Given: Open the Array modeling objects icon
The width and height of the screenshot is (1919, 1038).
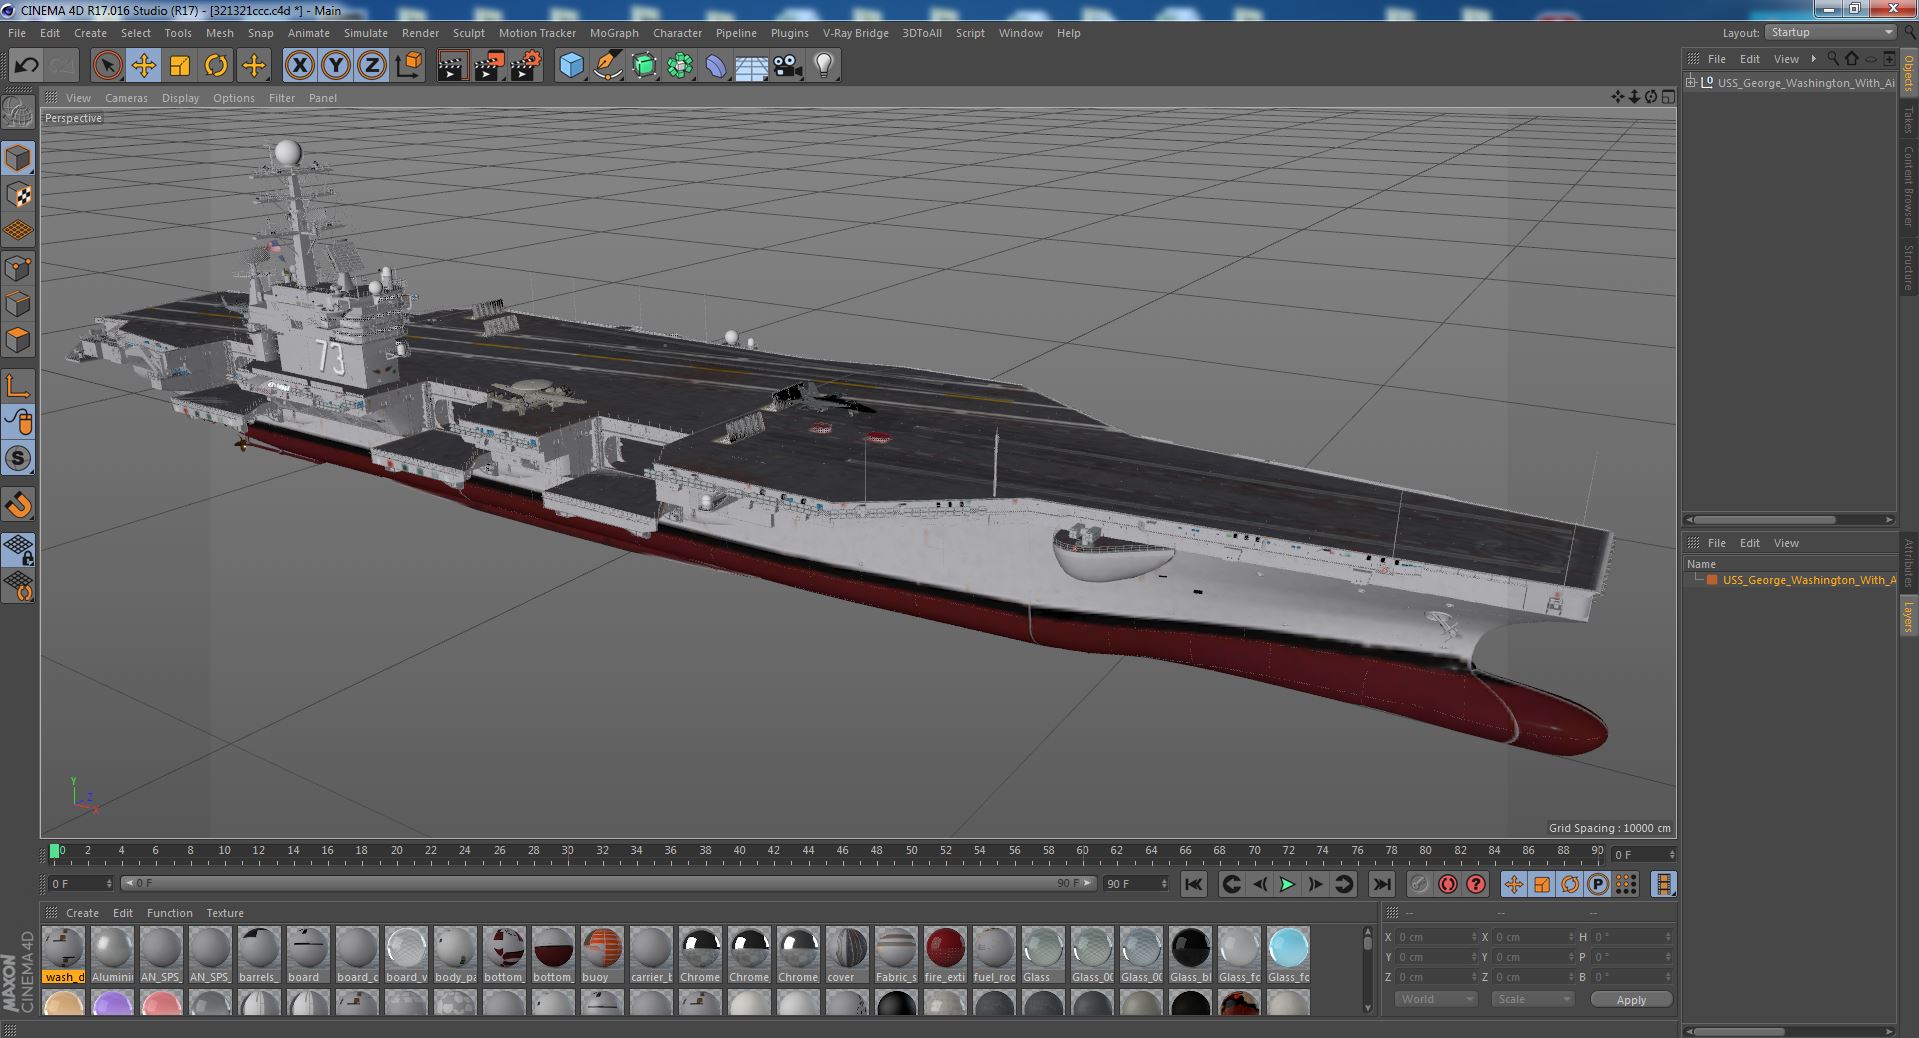Looking at the screenshot, I should click(680, 66).
